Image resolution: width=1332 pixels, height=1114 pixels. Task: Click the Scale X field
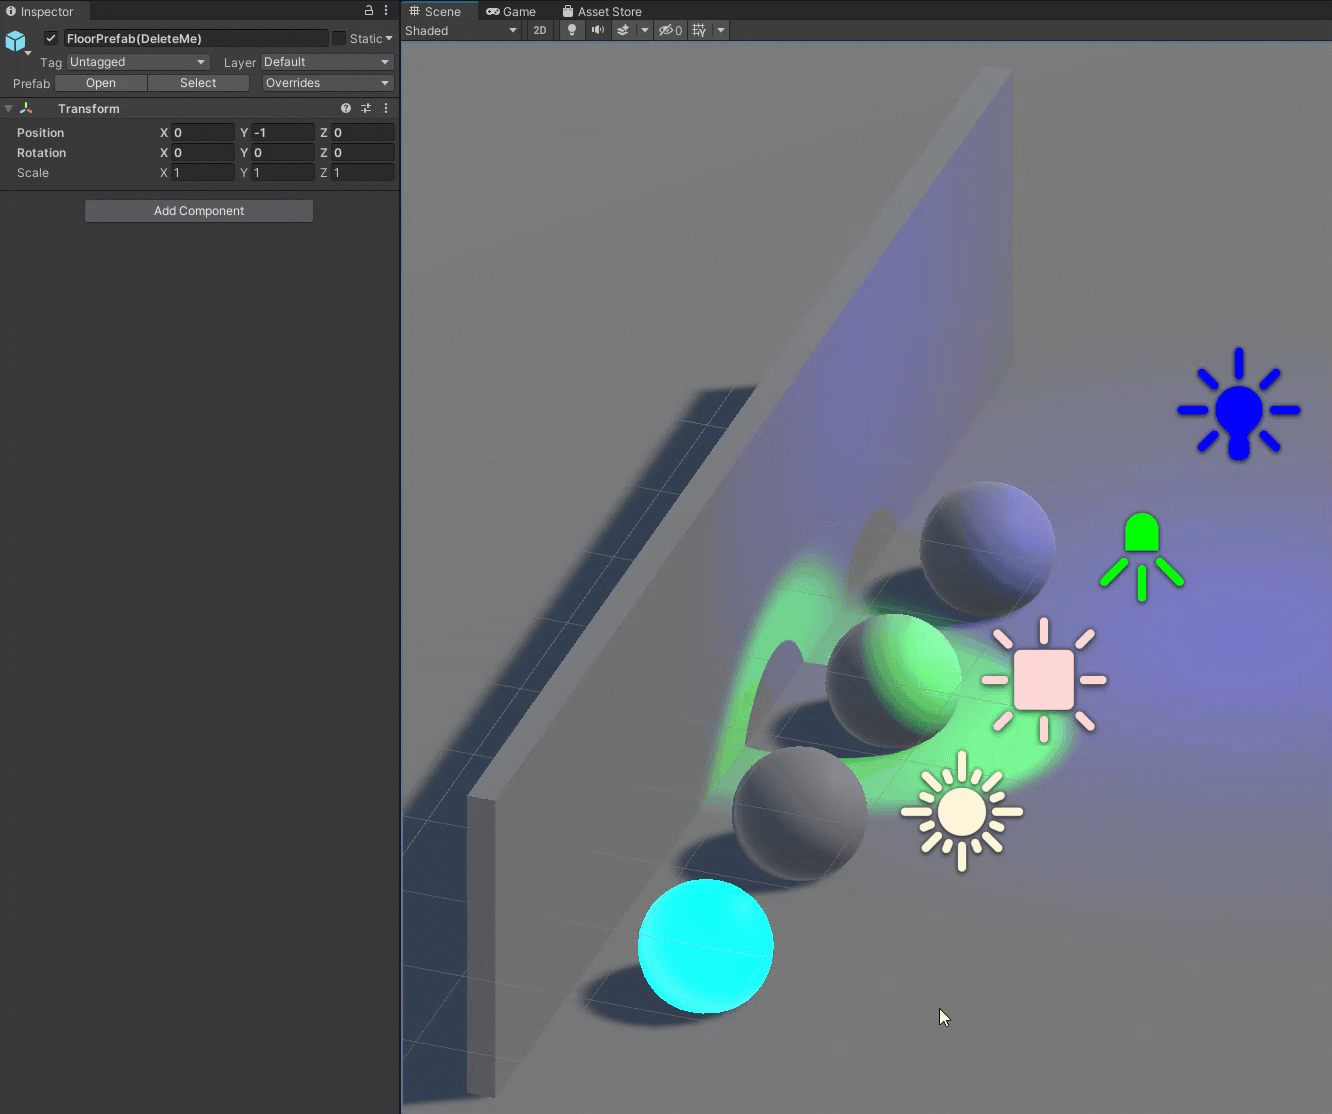pos(203,172)
